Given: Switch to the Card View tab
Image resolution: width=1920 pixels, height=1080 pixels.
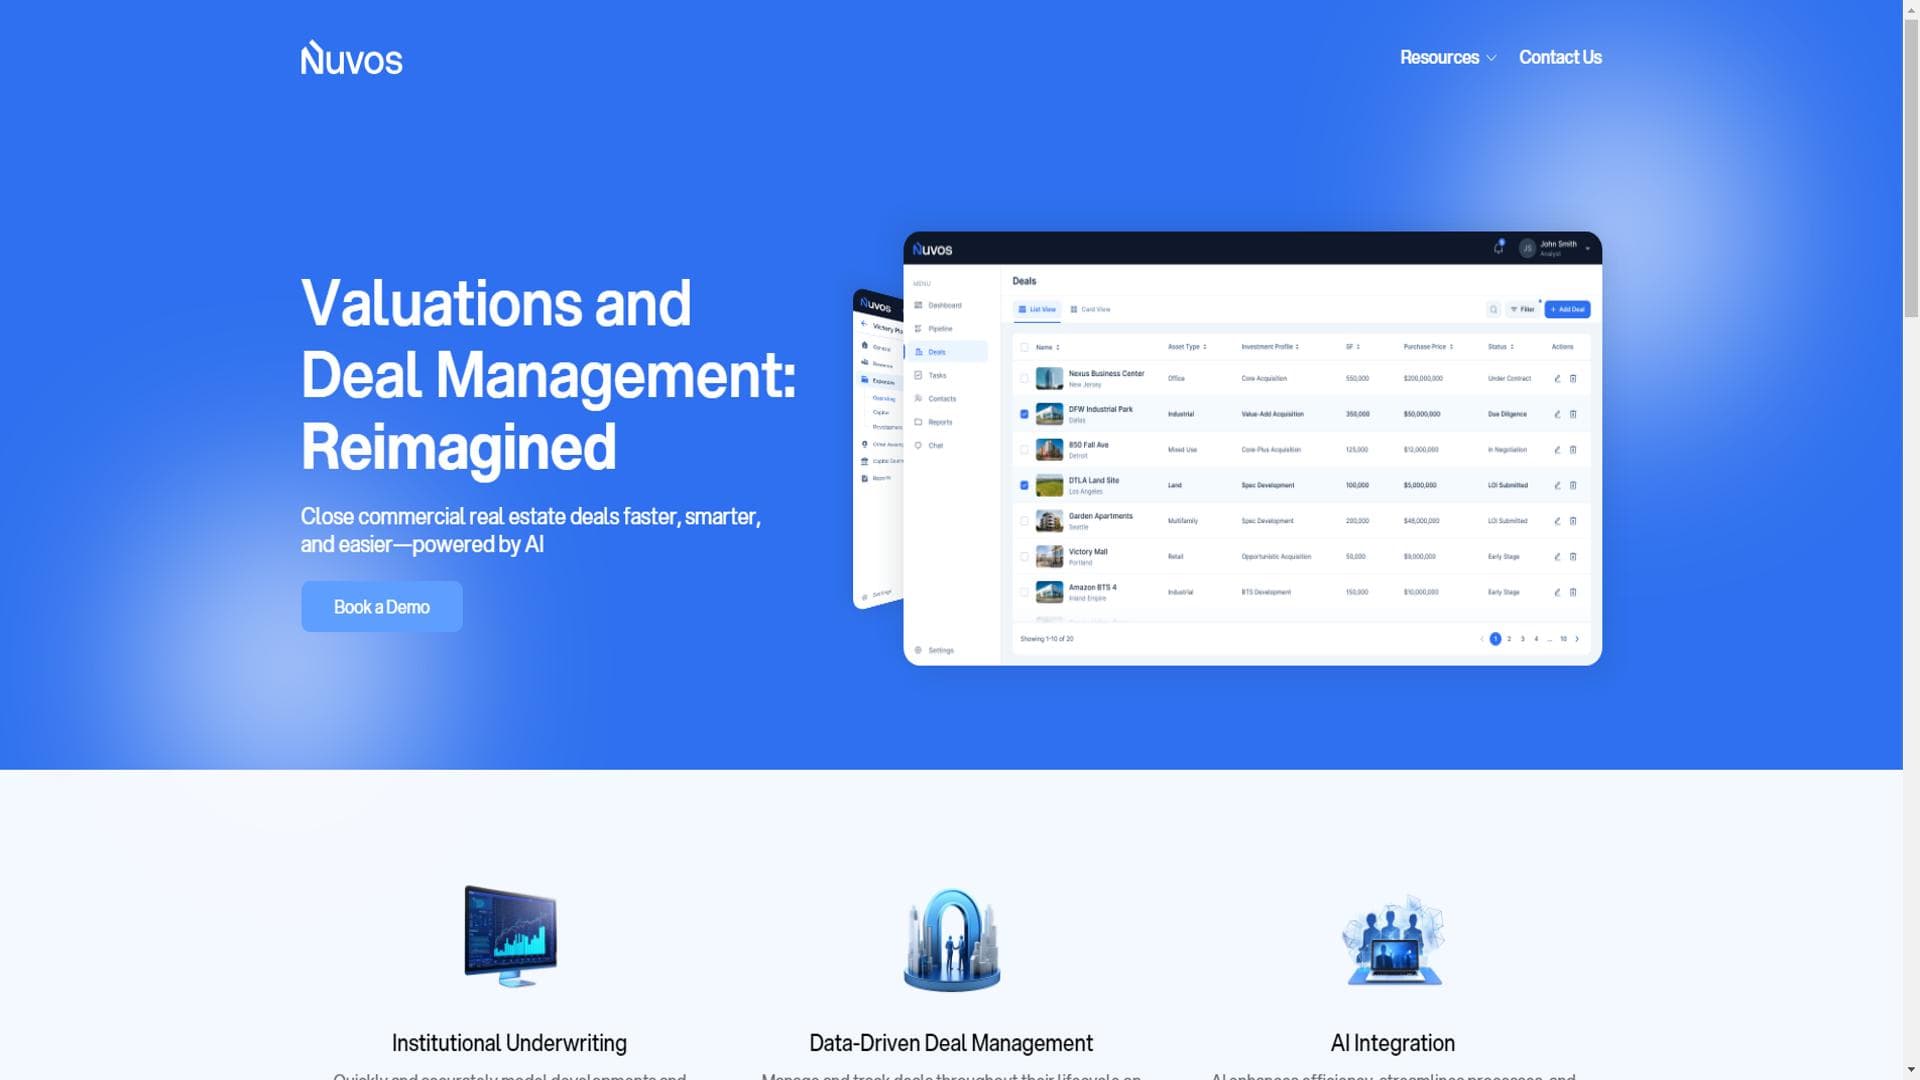Looking at the screenshot, I should (x=1090, y=310).
